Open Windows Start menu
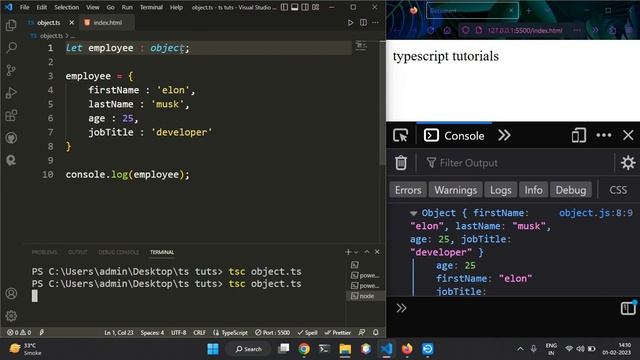Image resolution: width=640 pixels, height=360 pixels. [213, 349]
